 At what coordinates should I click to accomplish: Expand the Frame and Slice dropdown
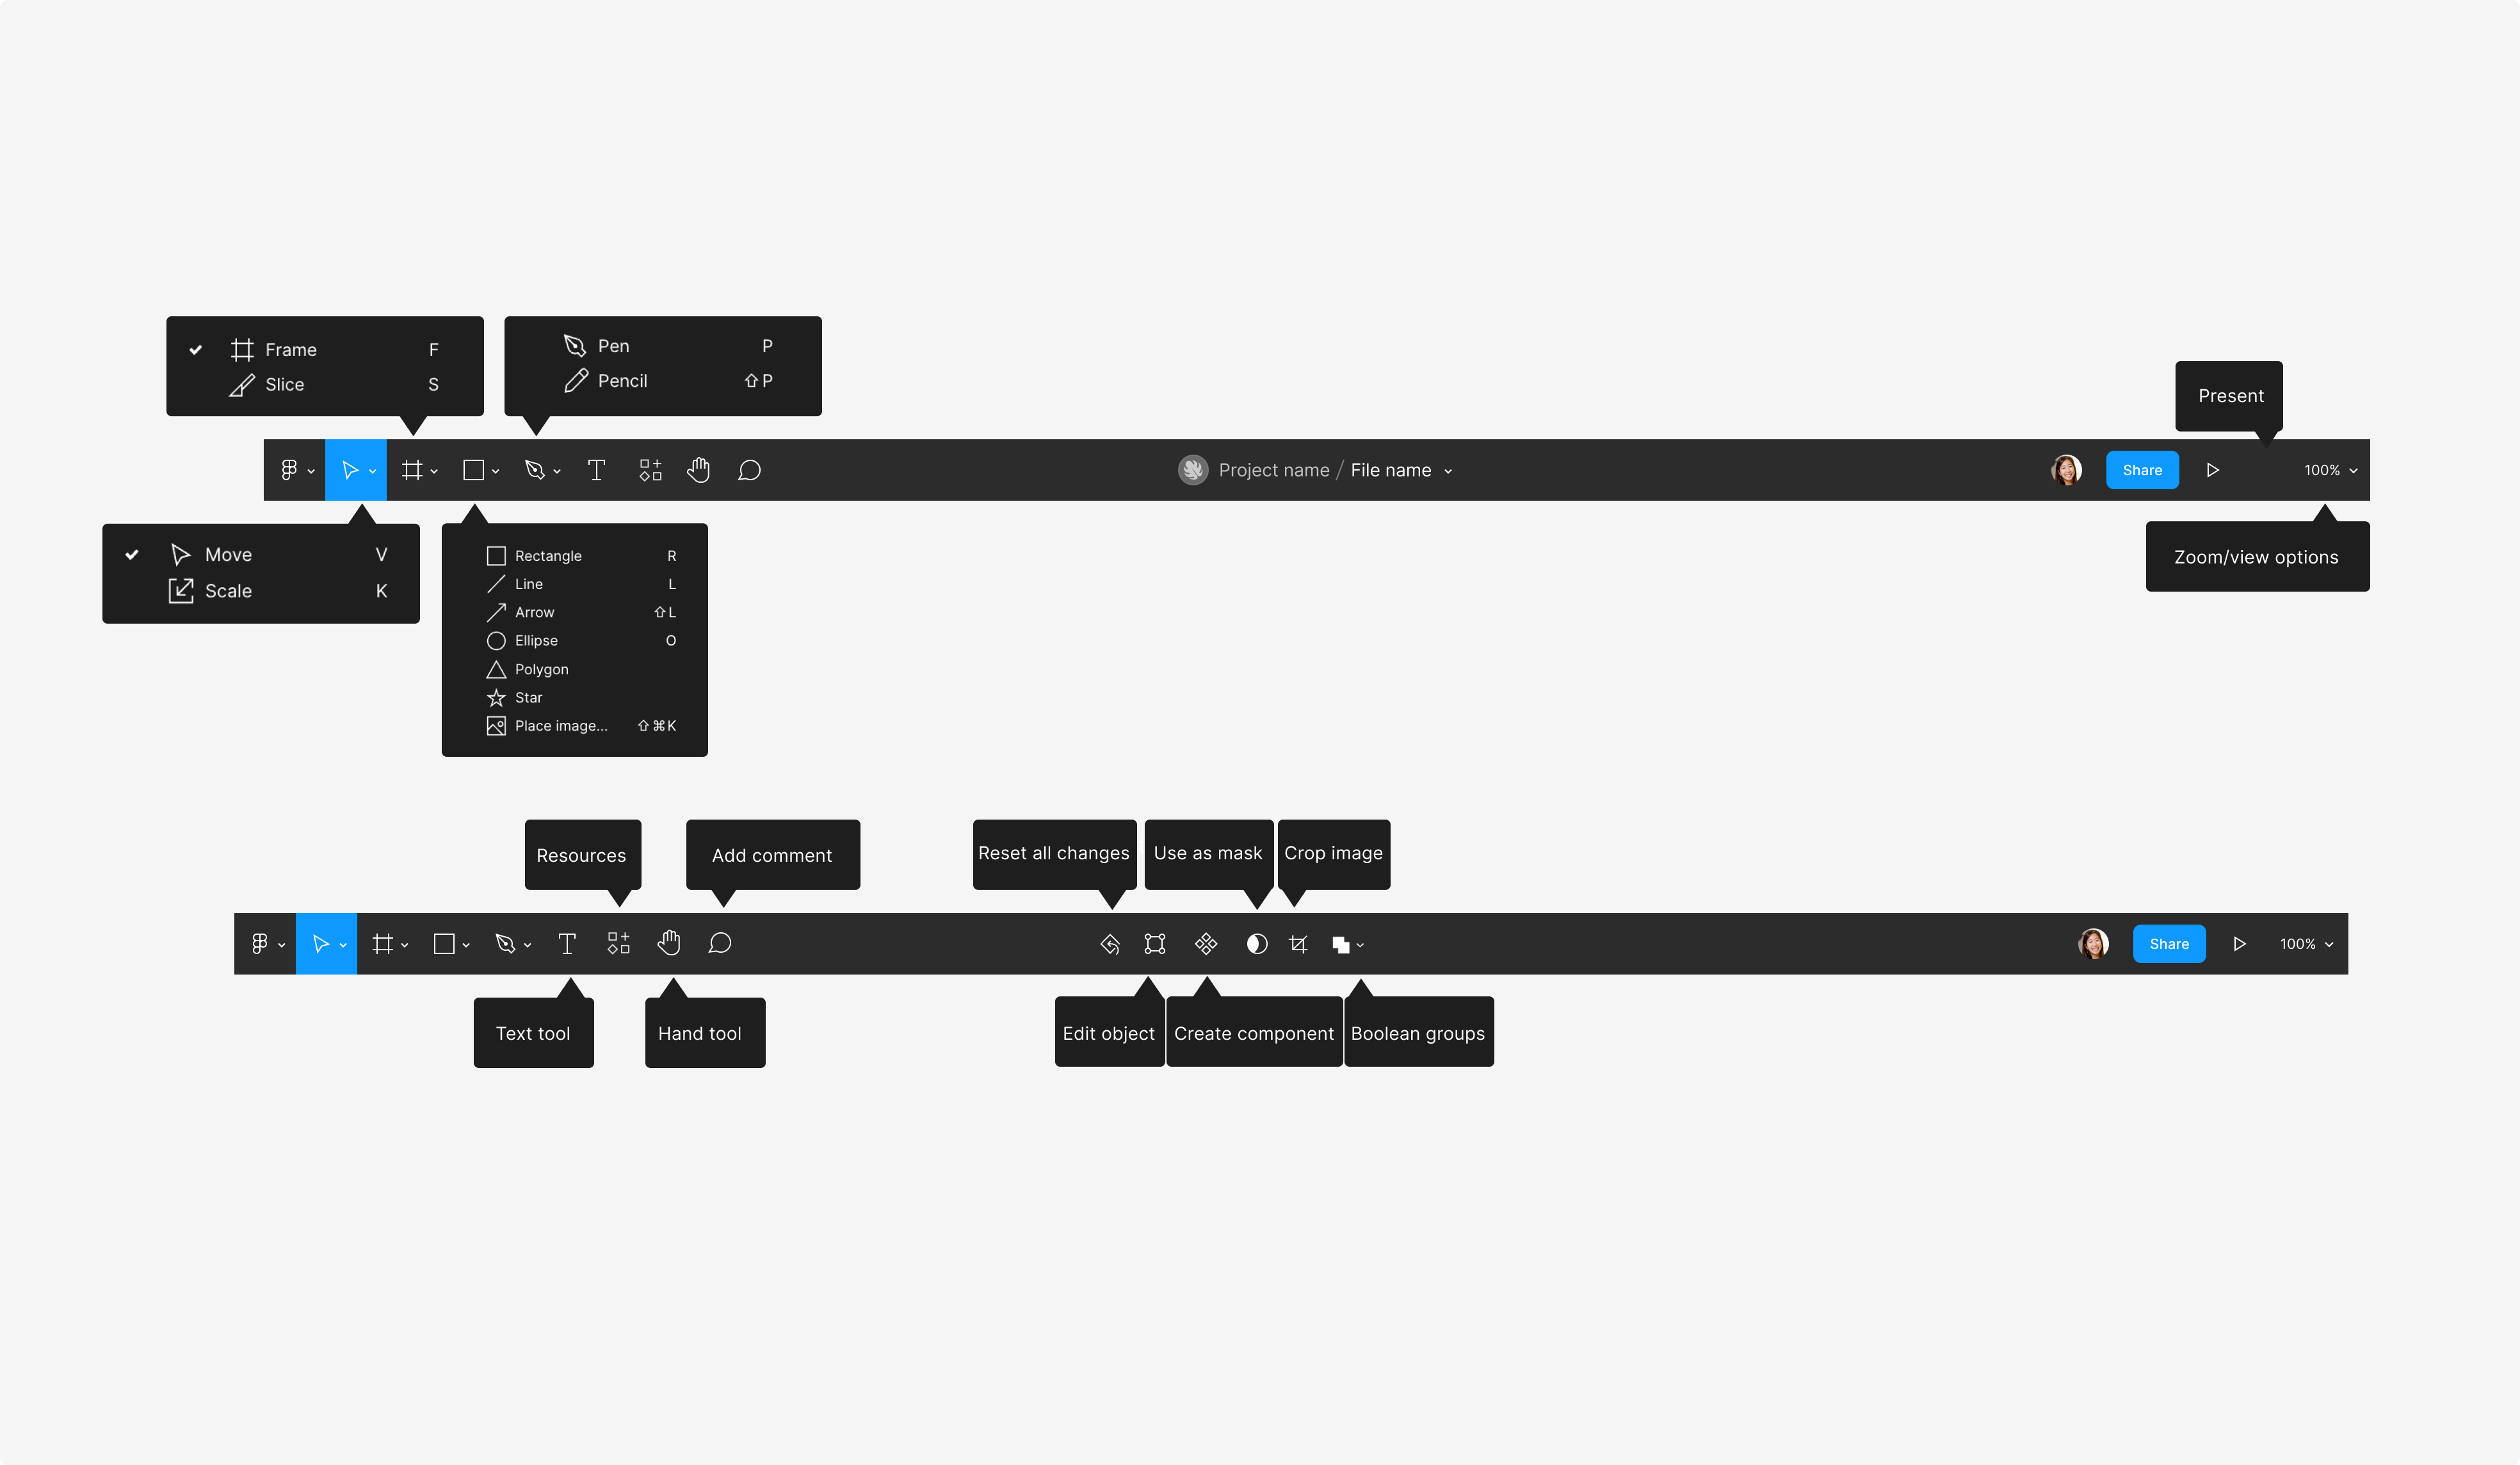coord(433,469)
